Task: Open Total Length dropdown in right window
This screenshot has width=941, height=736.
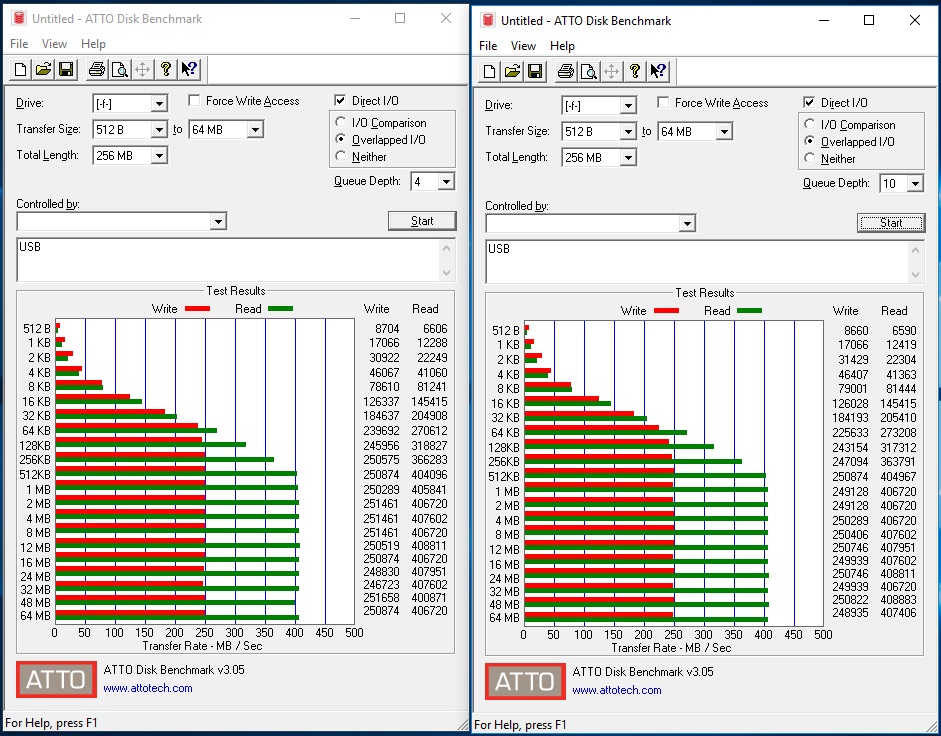Action: [628, 157]
